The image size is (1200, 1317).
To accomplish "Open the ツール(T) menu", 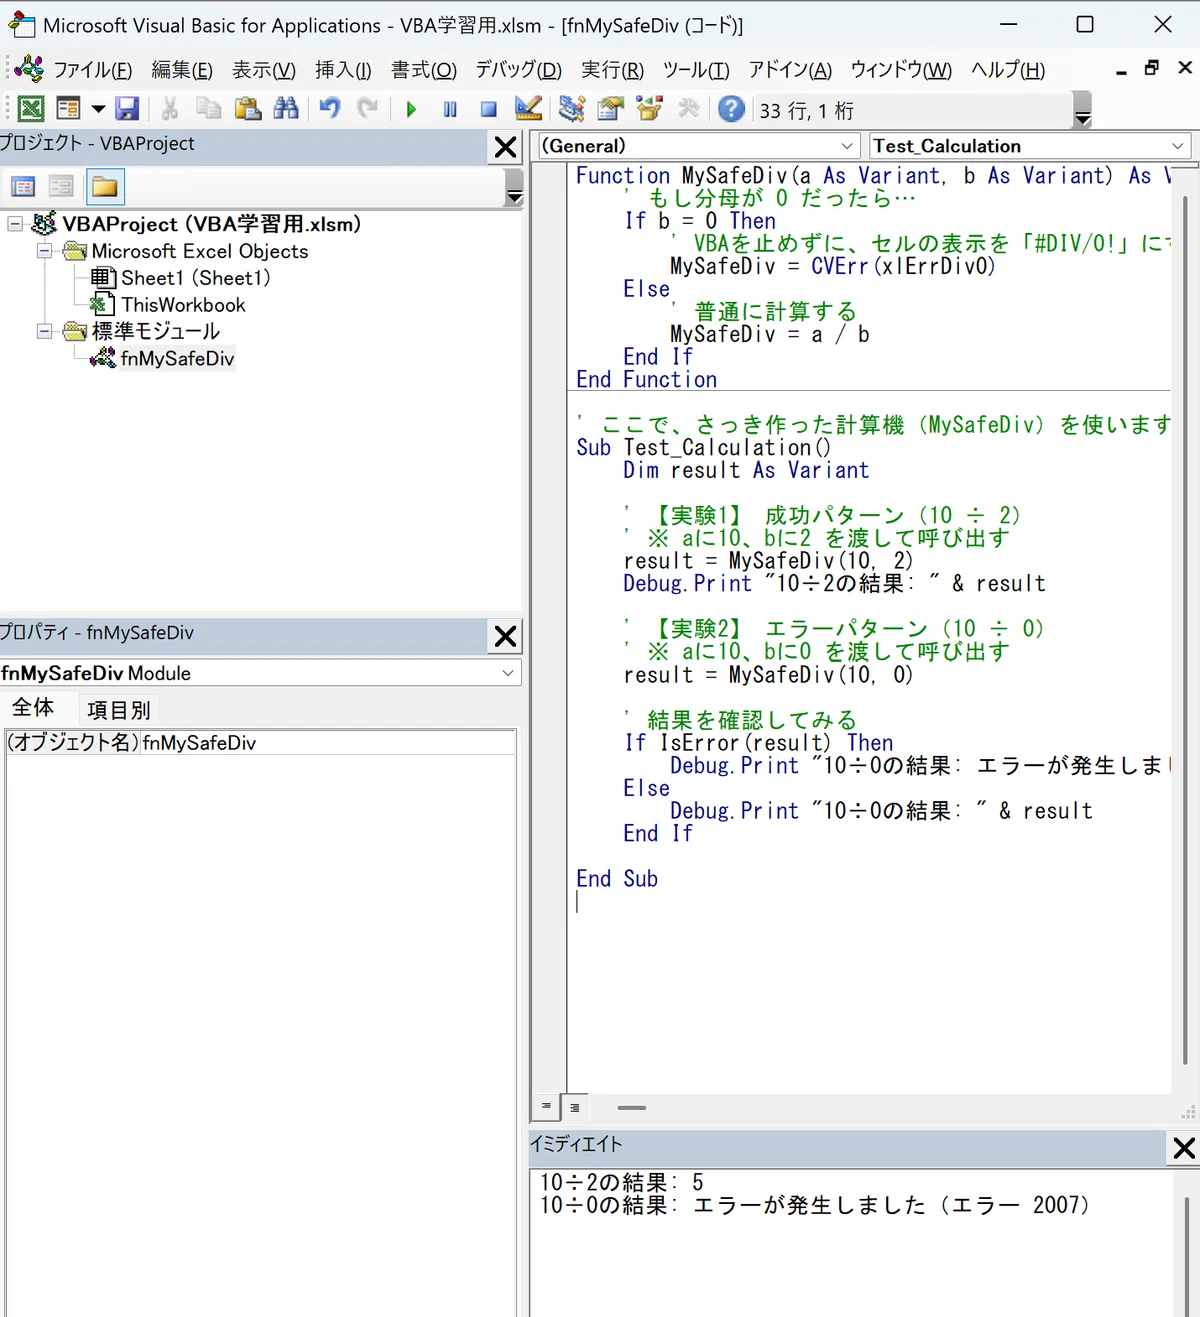I will [x=696, y=70].
